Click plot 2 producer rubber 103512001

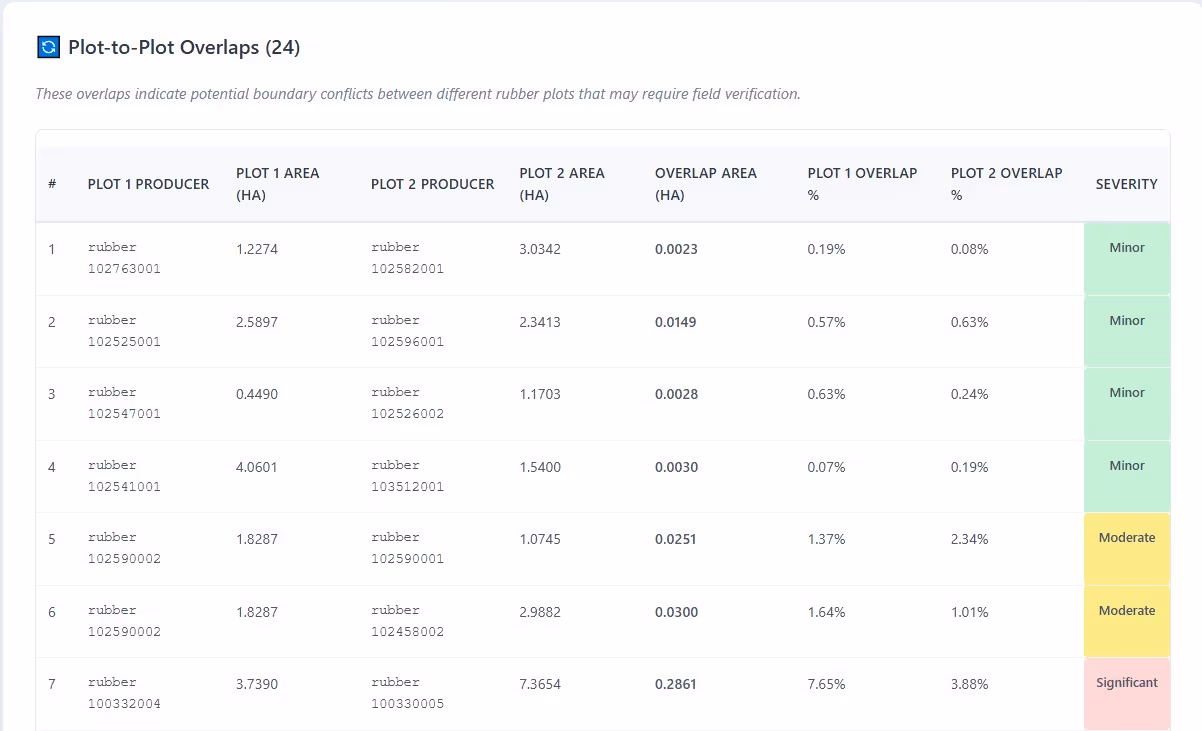pyautogui.click(x=408, y=476)
